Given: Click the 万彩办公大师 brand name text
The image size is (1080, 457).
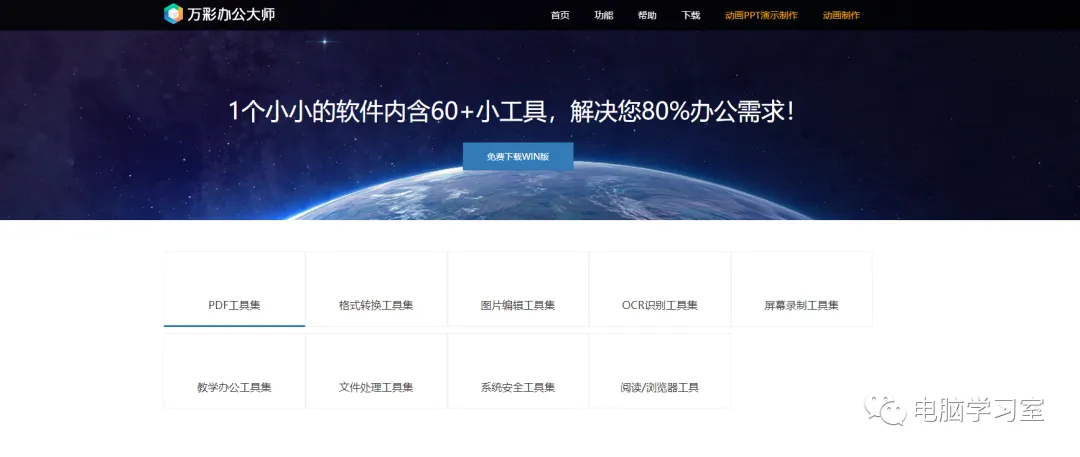Looking at the screenshot, I should [231, 14].
